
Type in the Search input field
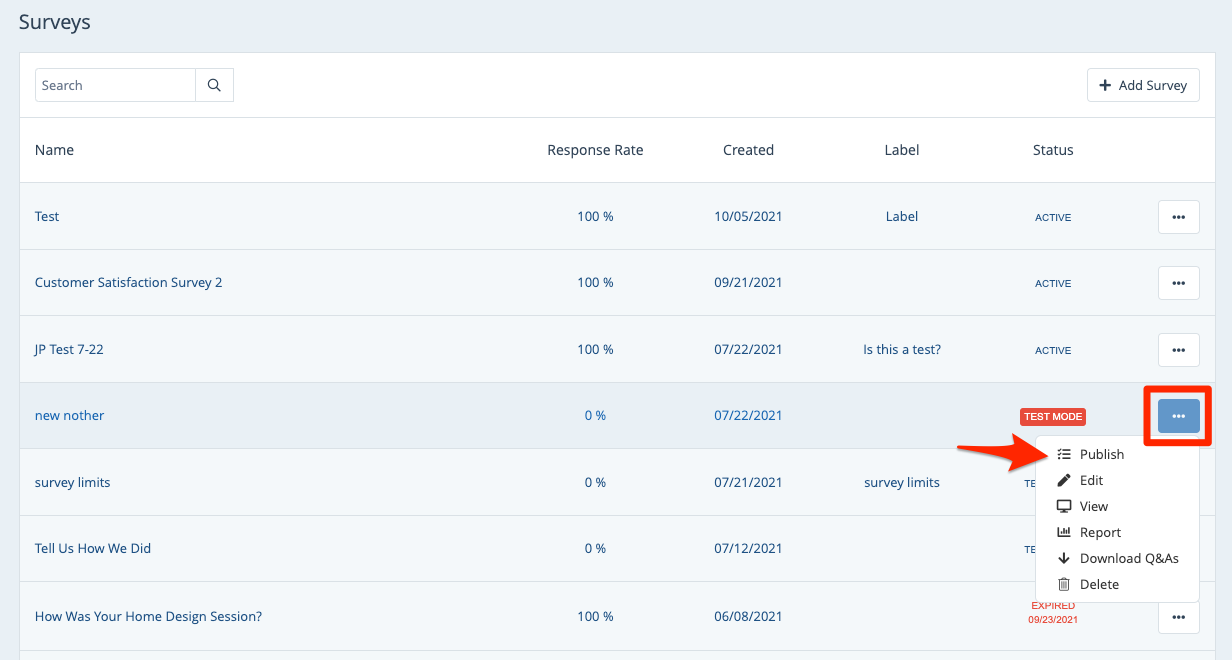coord(115,85)
